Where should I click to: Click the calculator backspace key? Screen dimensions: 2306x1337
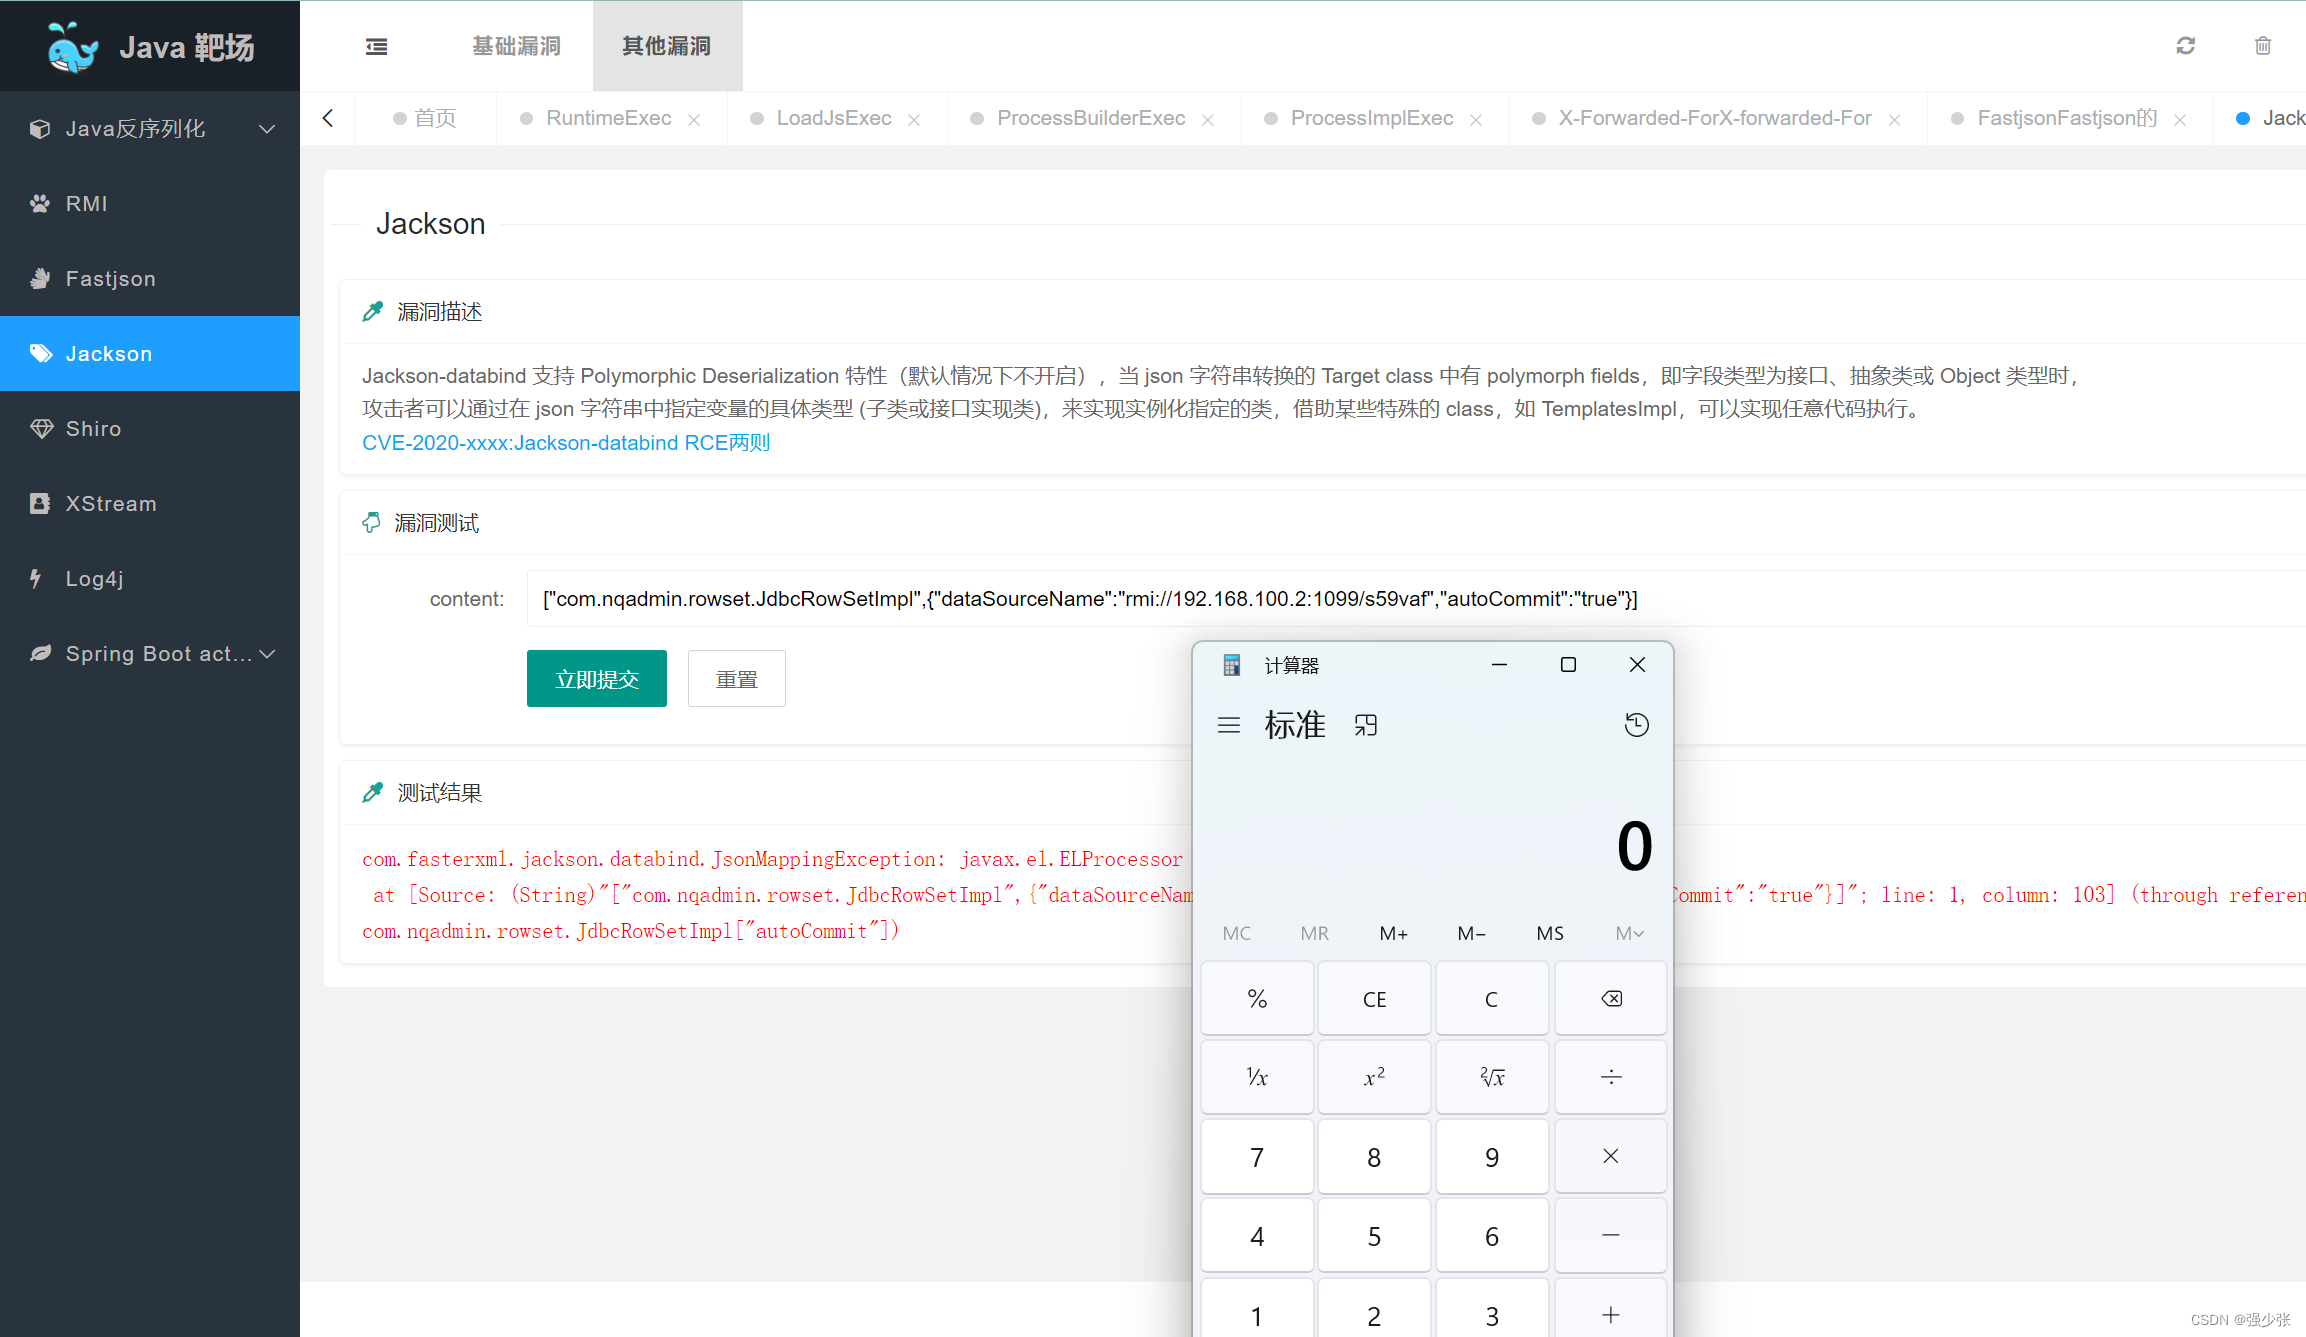(1611, 998)
